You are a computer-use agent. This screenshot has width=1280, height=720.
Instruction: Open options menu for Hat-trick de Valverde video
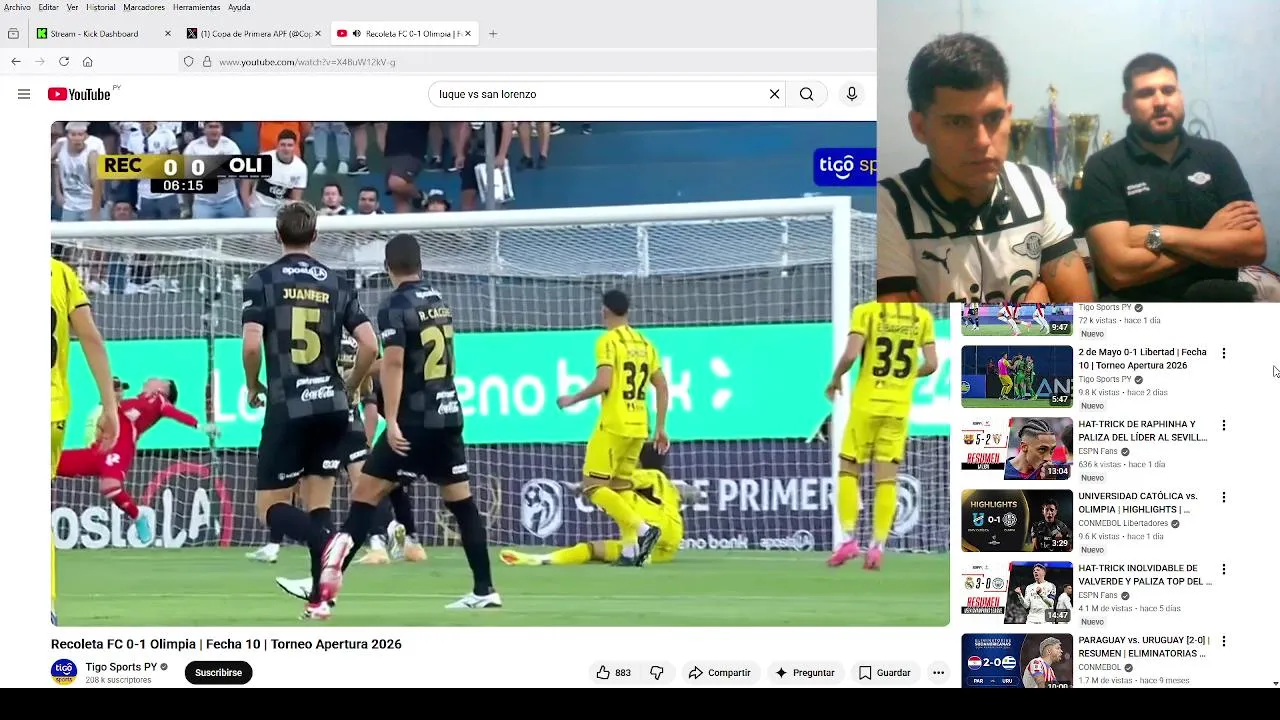click(x=1223, y=569)
